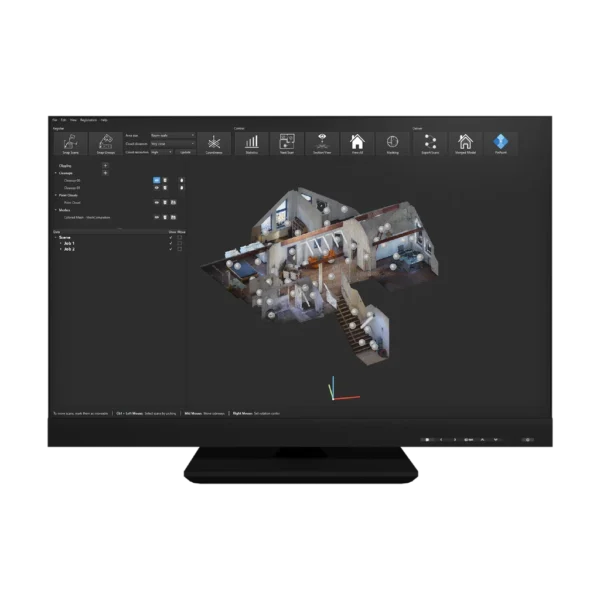Enable the Move checkbox for Scene
The image size is (600, 600).
[179, 238]
